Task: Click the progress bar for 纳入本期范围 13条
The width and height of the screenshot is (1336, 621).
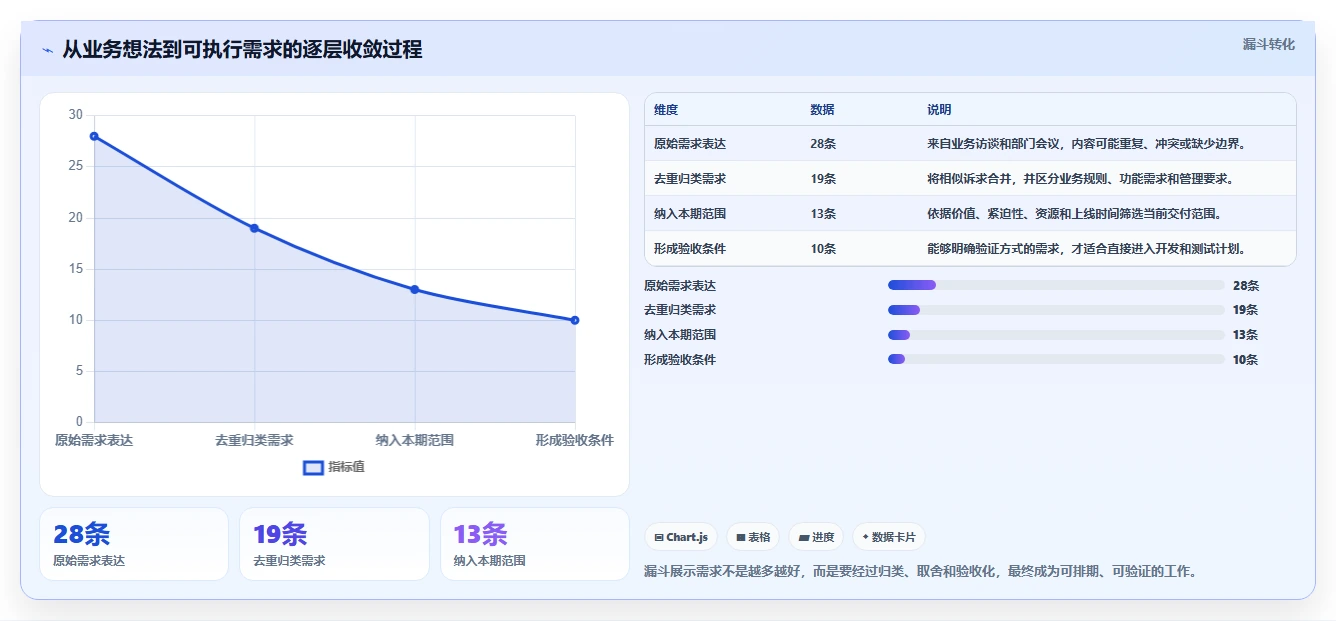Action: 1056,335
